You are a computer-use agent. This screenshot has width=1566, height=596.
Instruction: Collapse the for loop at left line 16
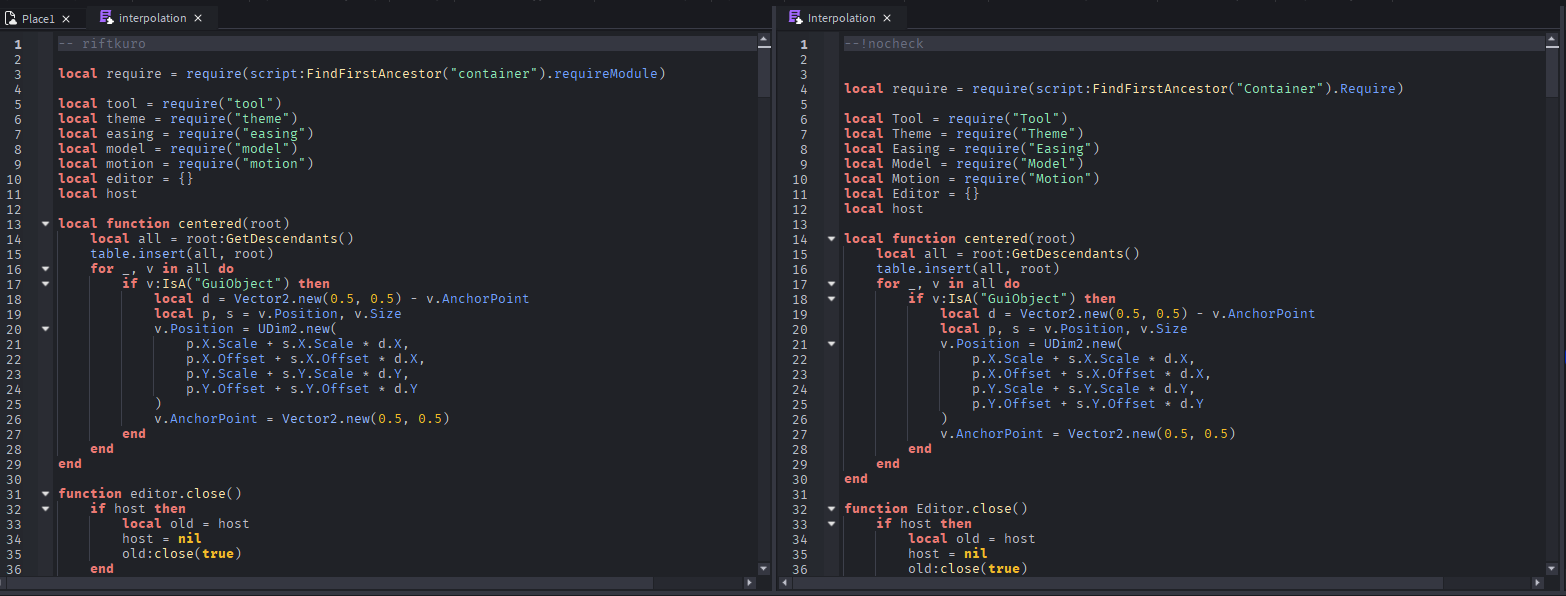(45, 269)
